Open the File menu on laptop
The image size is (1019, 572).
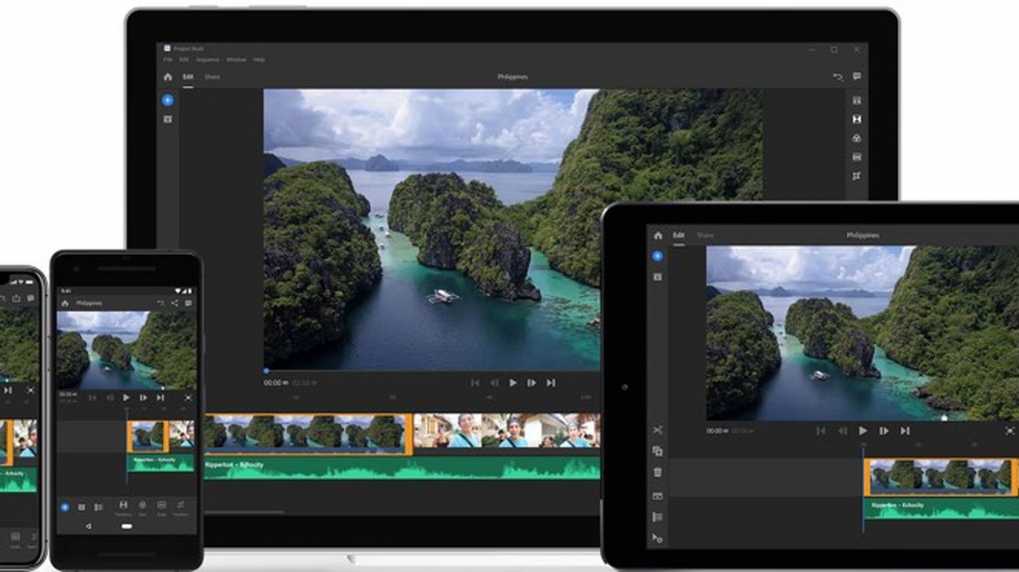[168, 60]
